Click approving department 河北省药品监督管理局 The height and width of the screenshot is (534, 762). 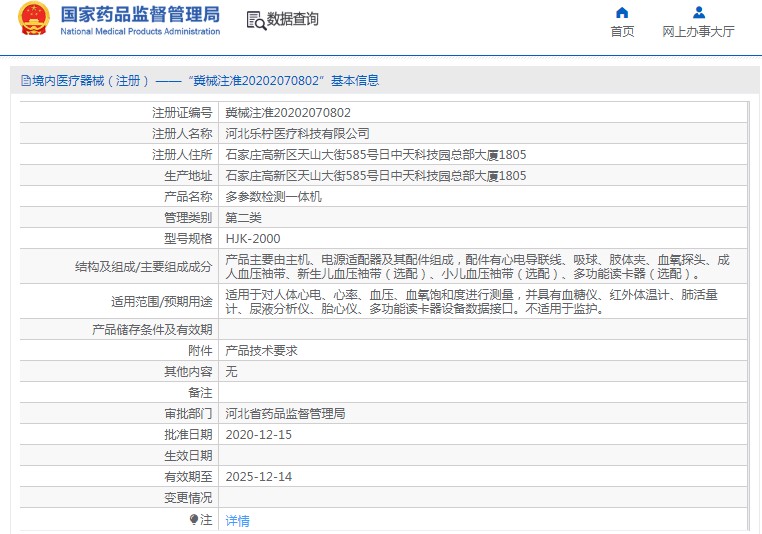(x=285, y=413)
